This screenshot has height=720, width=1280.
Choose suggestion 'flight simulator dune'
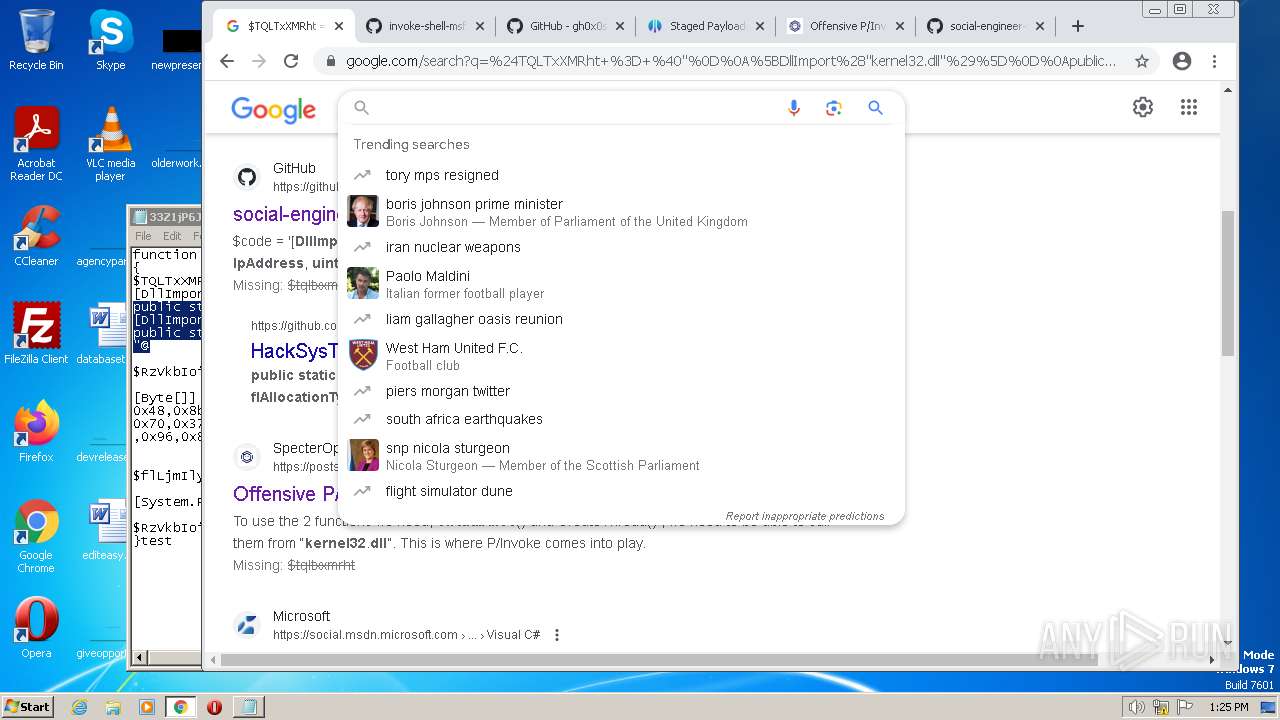621,491
